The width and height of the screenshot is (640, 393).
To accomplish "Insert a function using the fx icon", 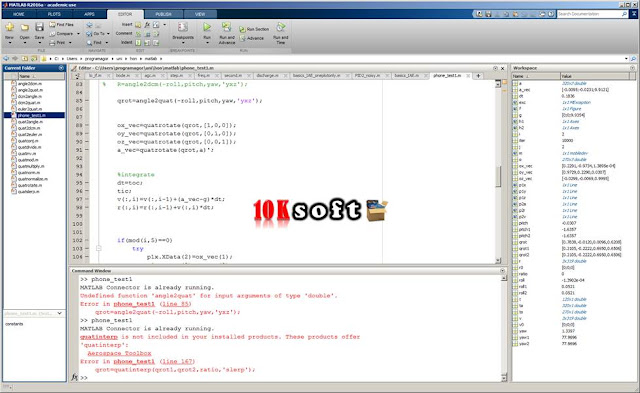I will [147, 25].
